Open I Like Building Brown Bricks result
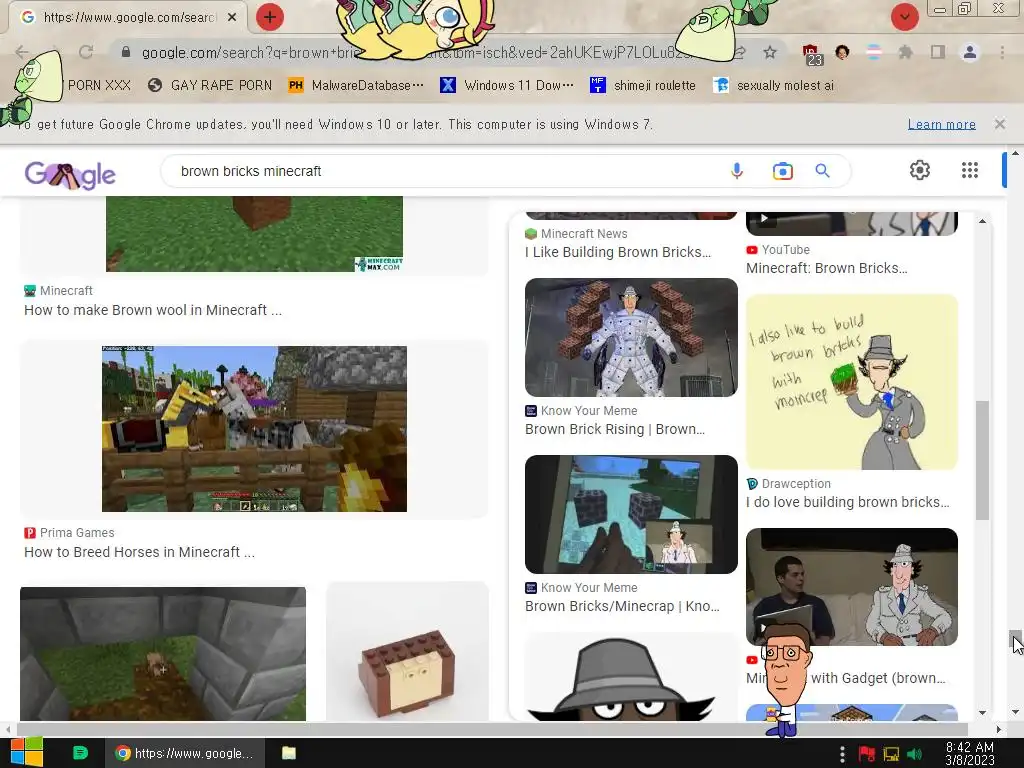The image size is (1024, 768). click(618, 252)
